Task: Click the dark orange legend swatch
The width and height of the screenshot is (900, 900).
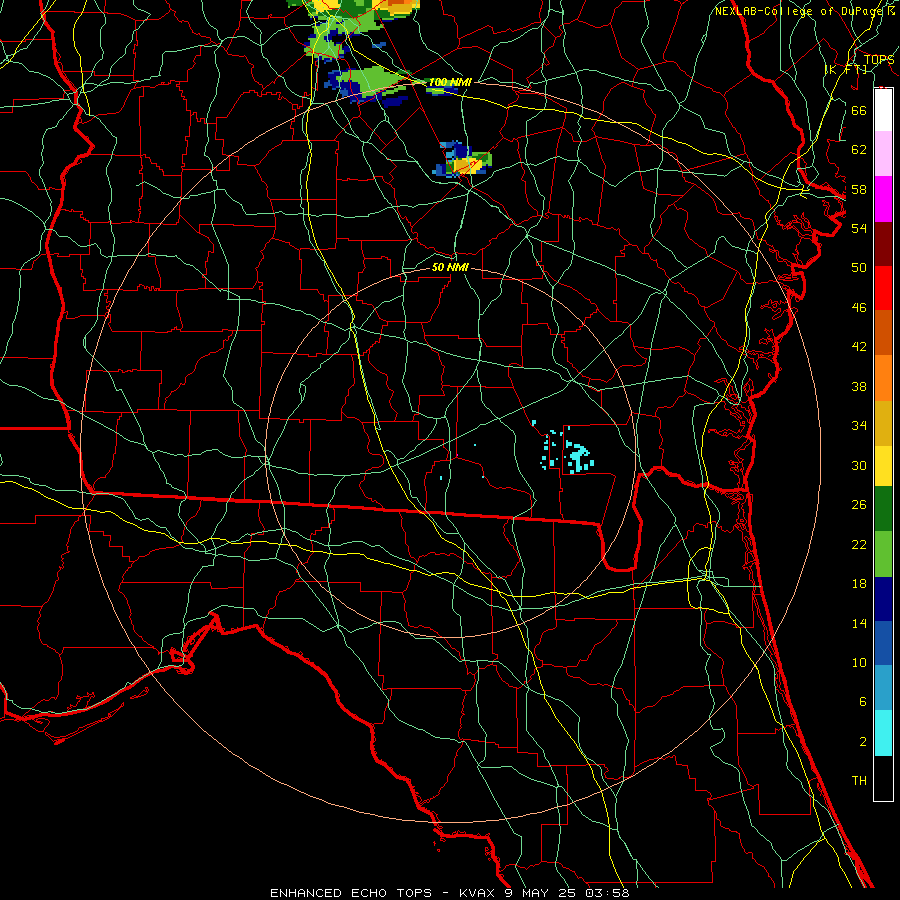Action: click(883, 333)
